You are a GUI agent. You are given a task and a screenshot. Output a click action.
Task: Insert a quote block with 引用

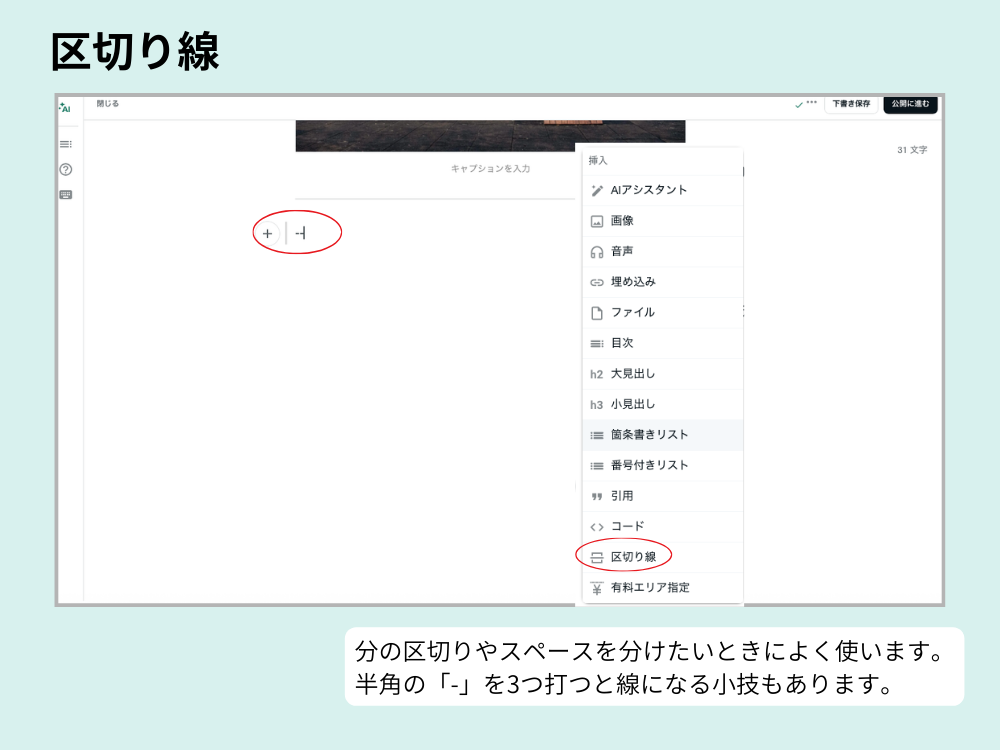tap(622, 495)
